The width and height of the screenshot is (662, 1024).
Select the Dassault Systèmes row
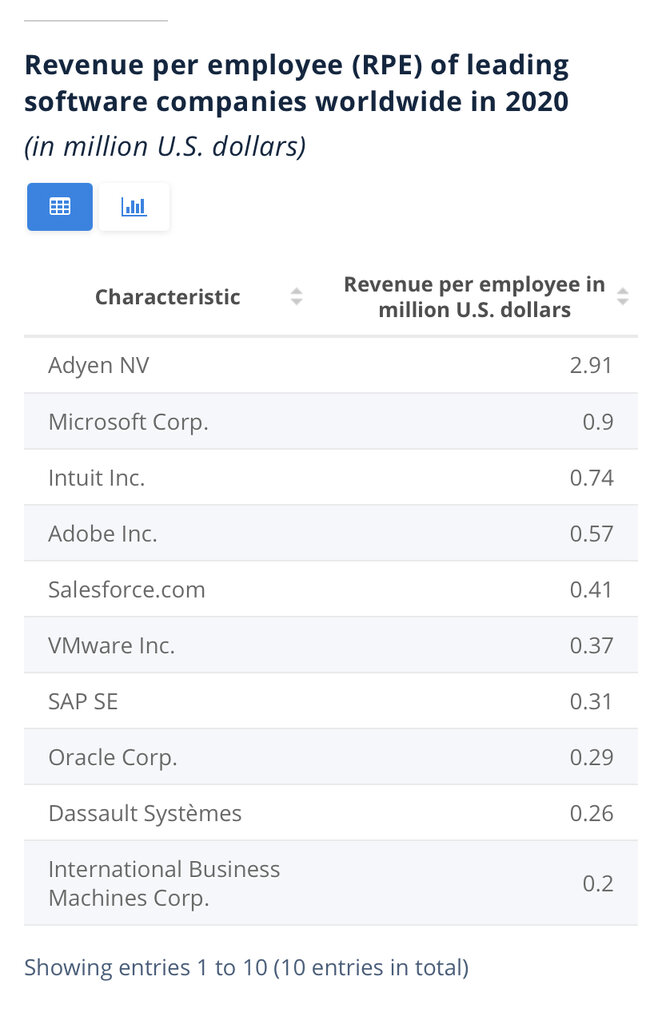tap(331, 813)
